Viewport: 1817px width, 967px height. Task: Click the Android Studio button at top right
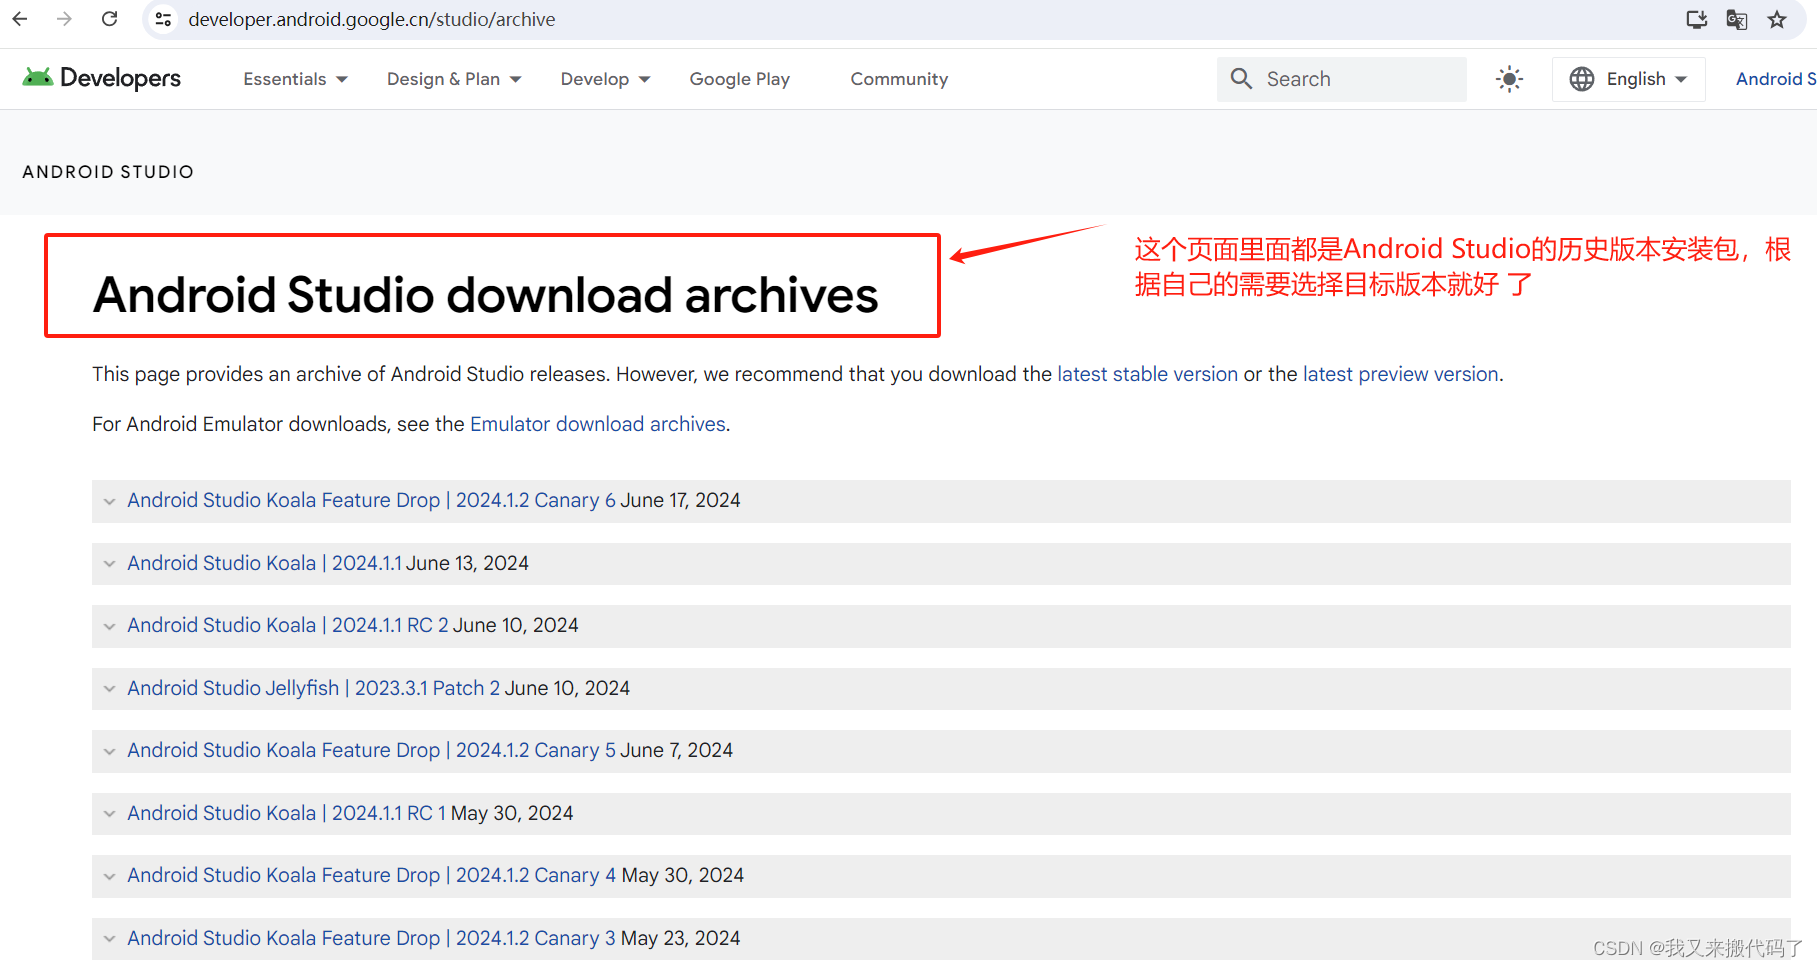pyautogui.click(x=1775, y=79)
